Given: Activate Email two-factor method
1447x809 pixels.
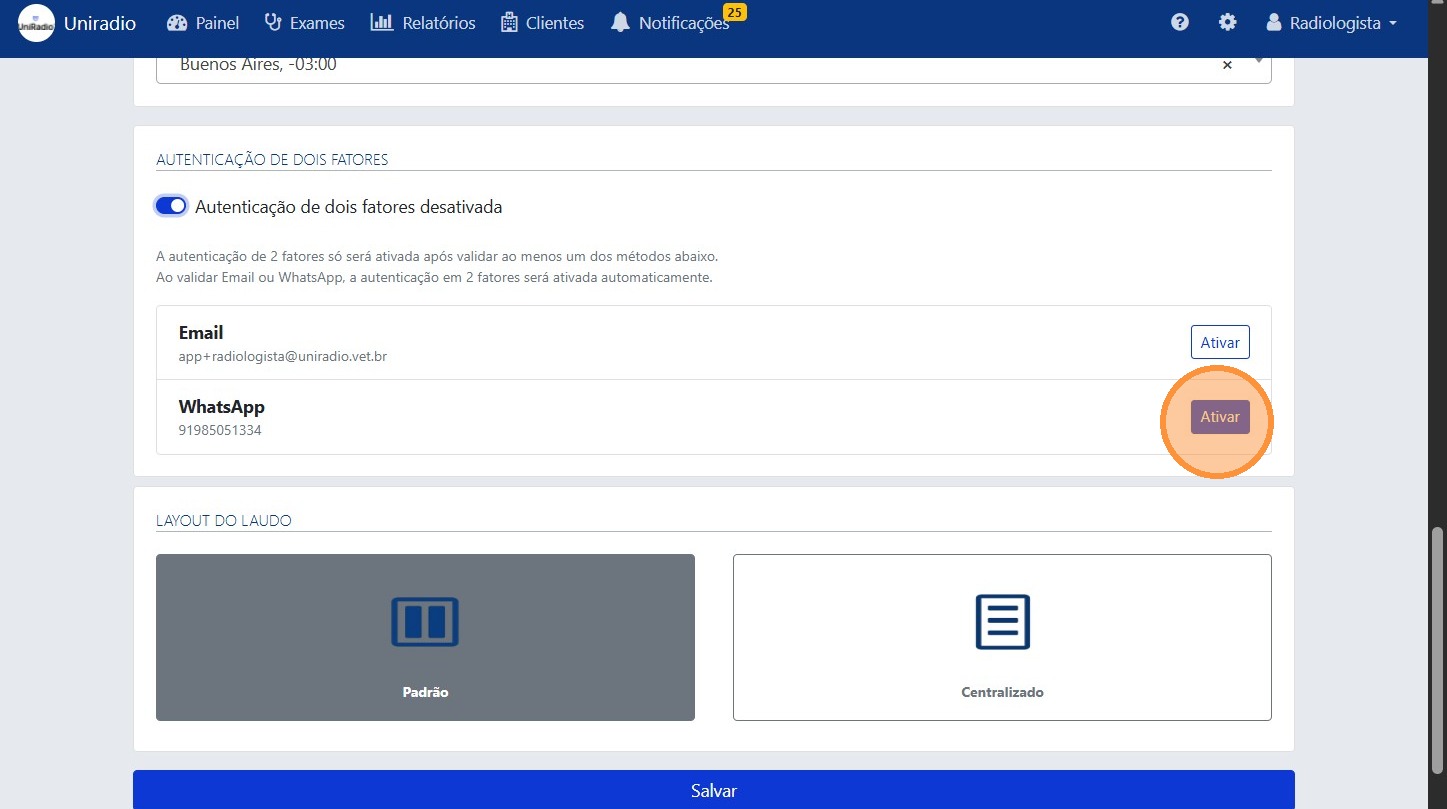Looking at the screenshot, I should click(x=1219, y=342).
